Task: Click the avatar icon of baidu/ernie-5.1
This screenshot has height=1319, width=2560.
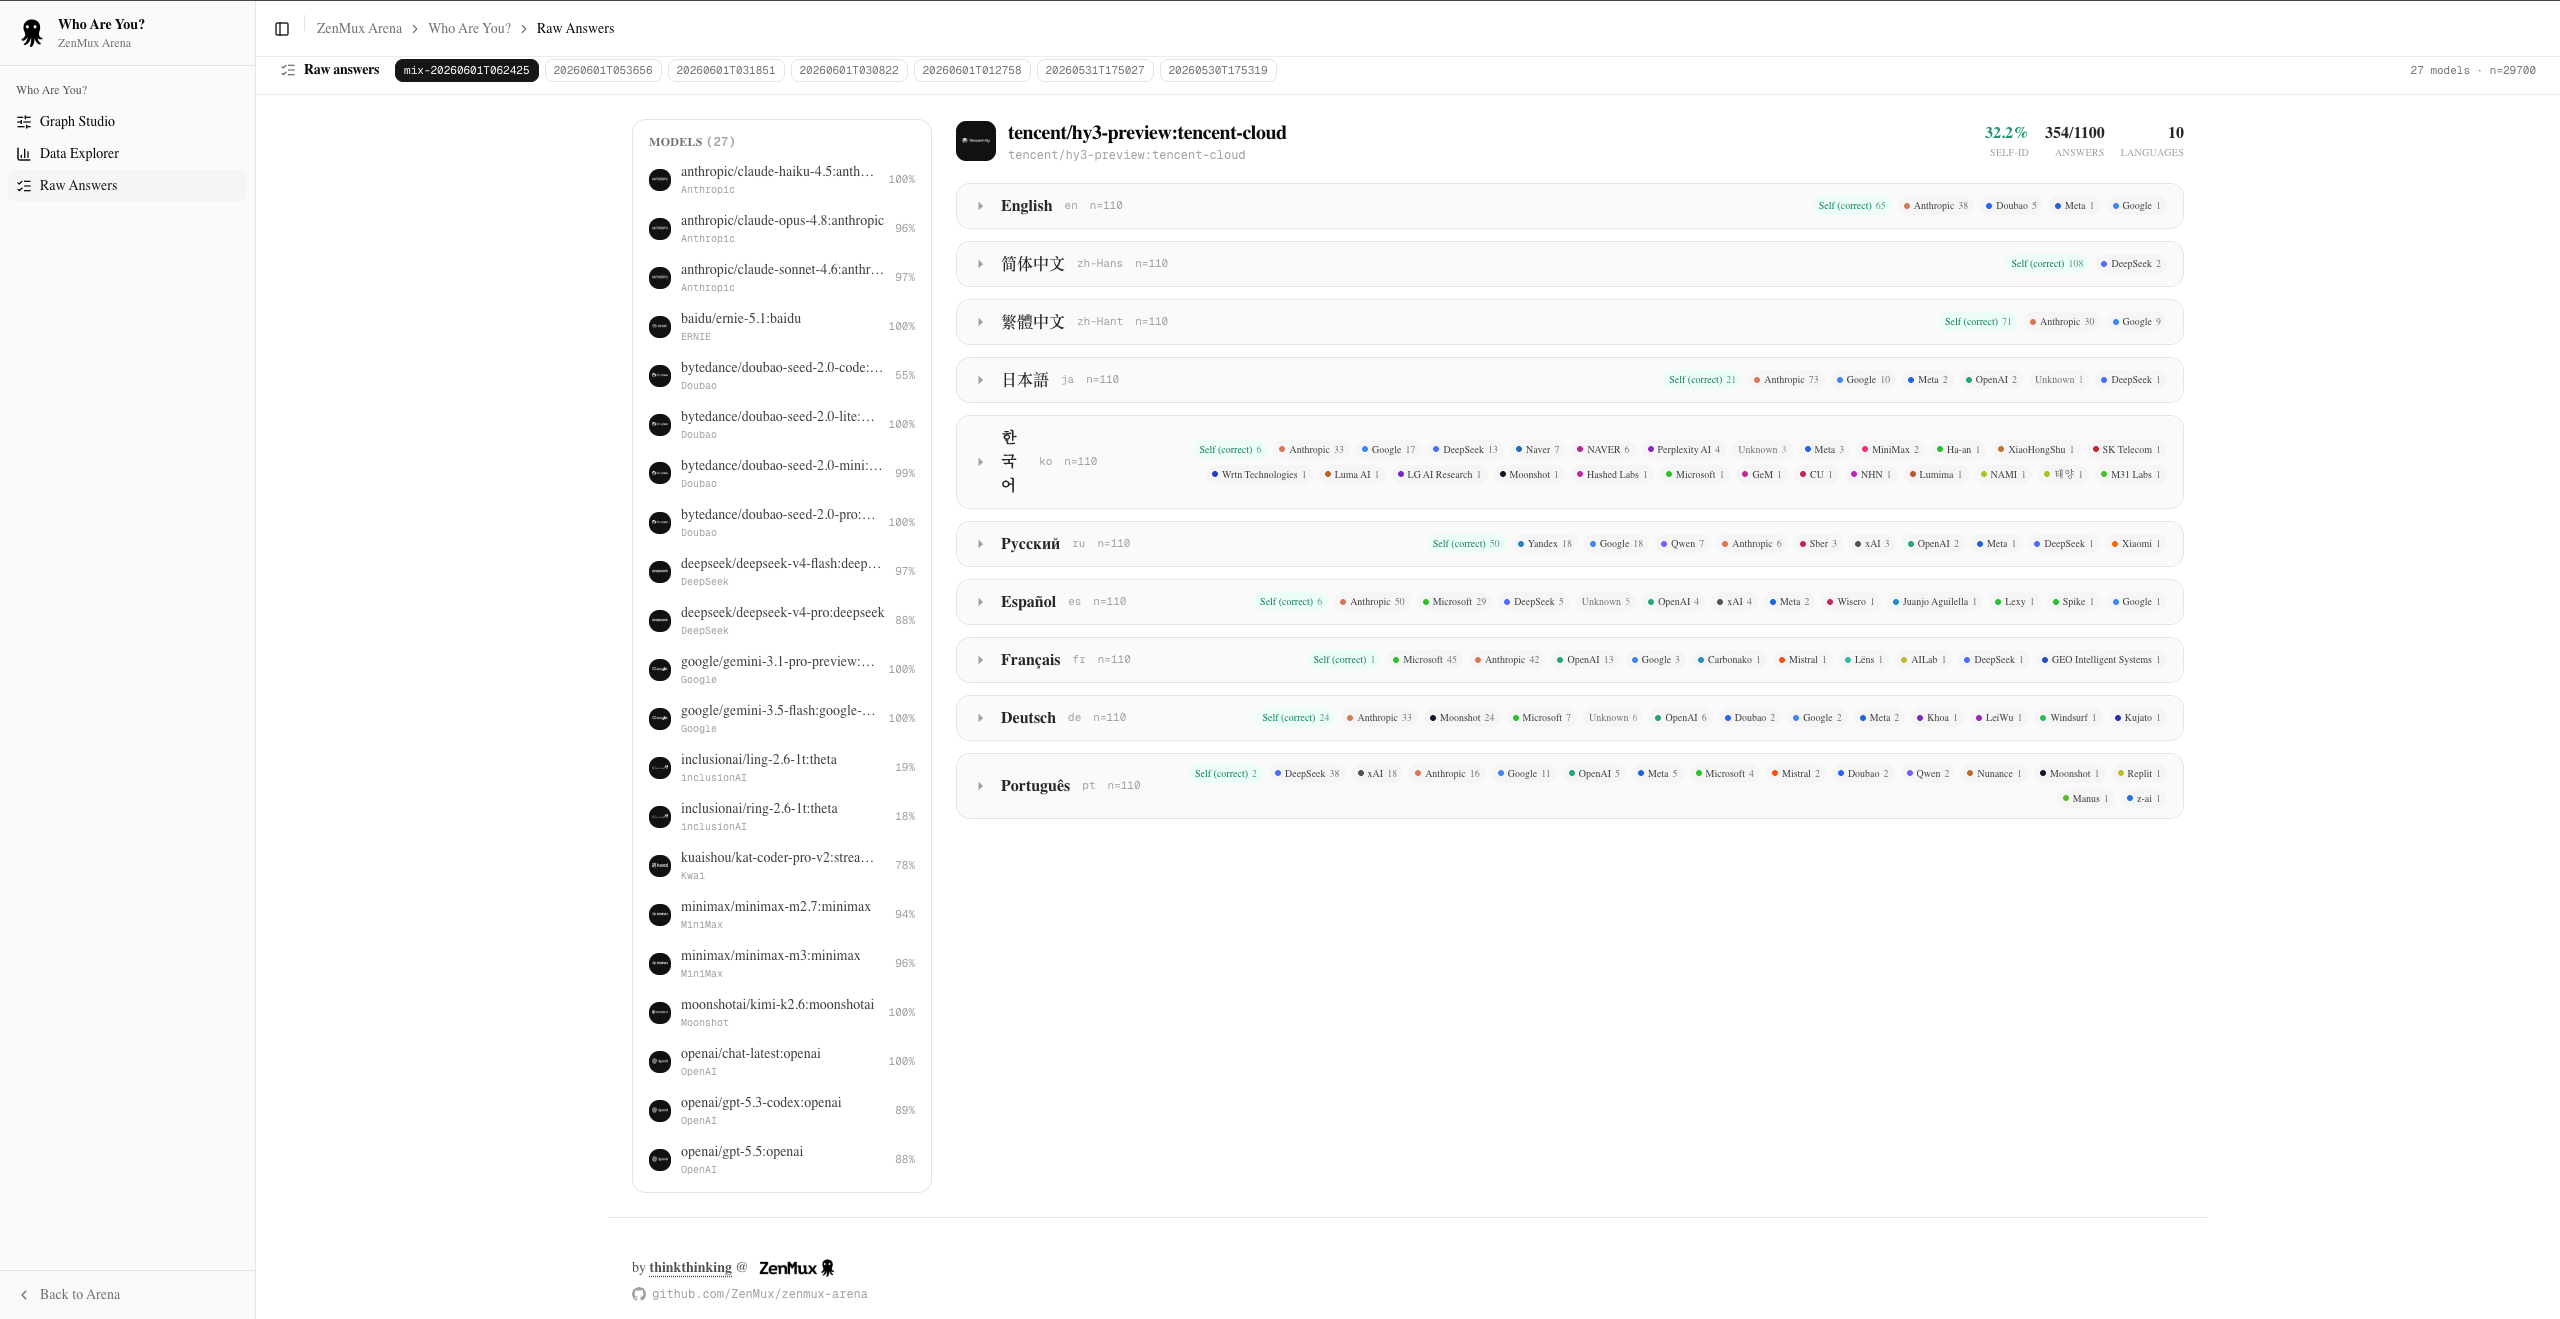Action: point(660,327)
